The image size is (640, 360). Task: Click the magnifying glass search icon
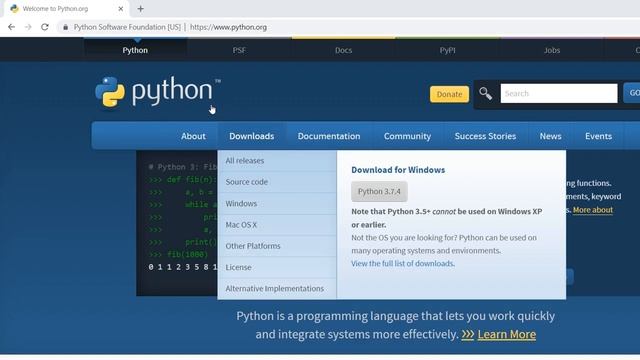point(485,93)
